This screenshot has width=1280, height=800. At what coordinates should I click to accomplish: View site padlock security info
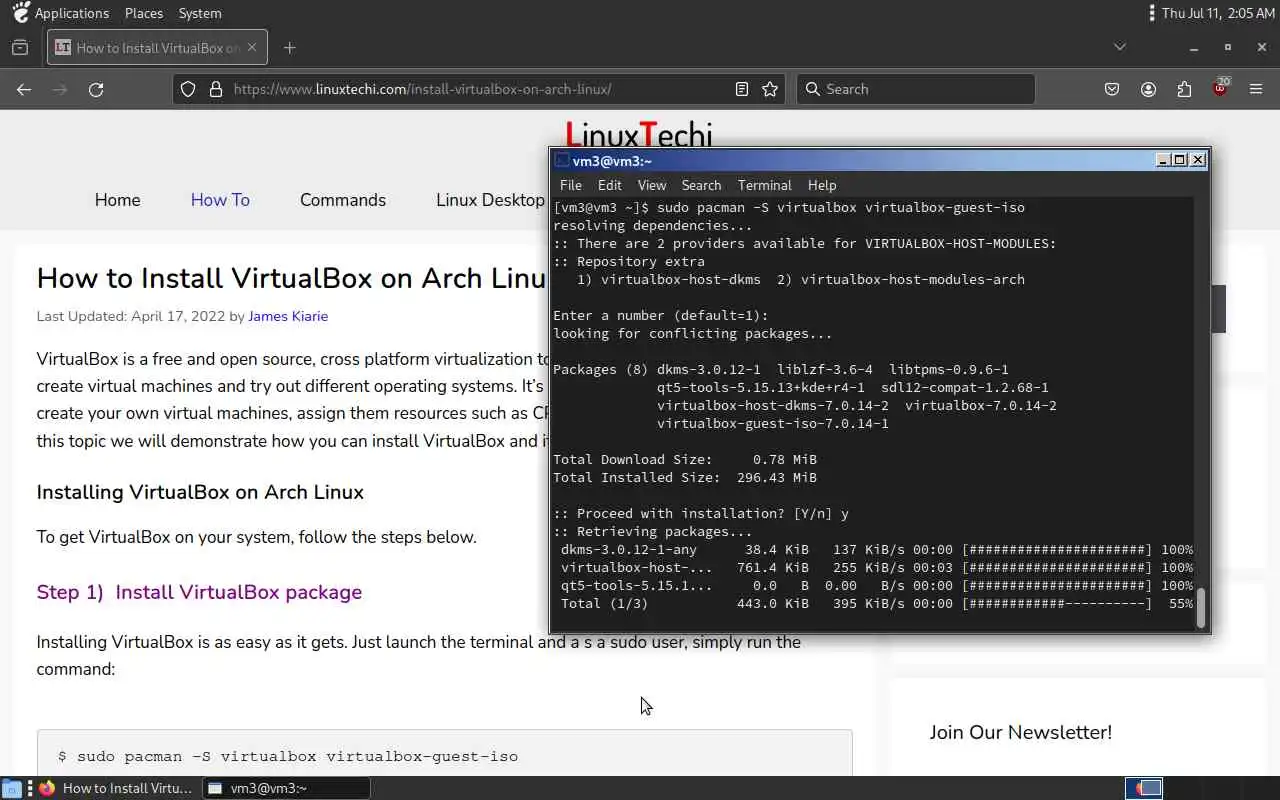215,89
